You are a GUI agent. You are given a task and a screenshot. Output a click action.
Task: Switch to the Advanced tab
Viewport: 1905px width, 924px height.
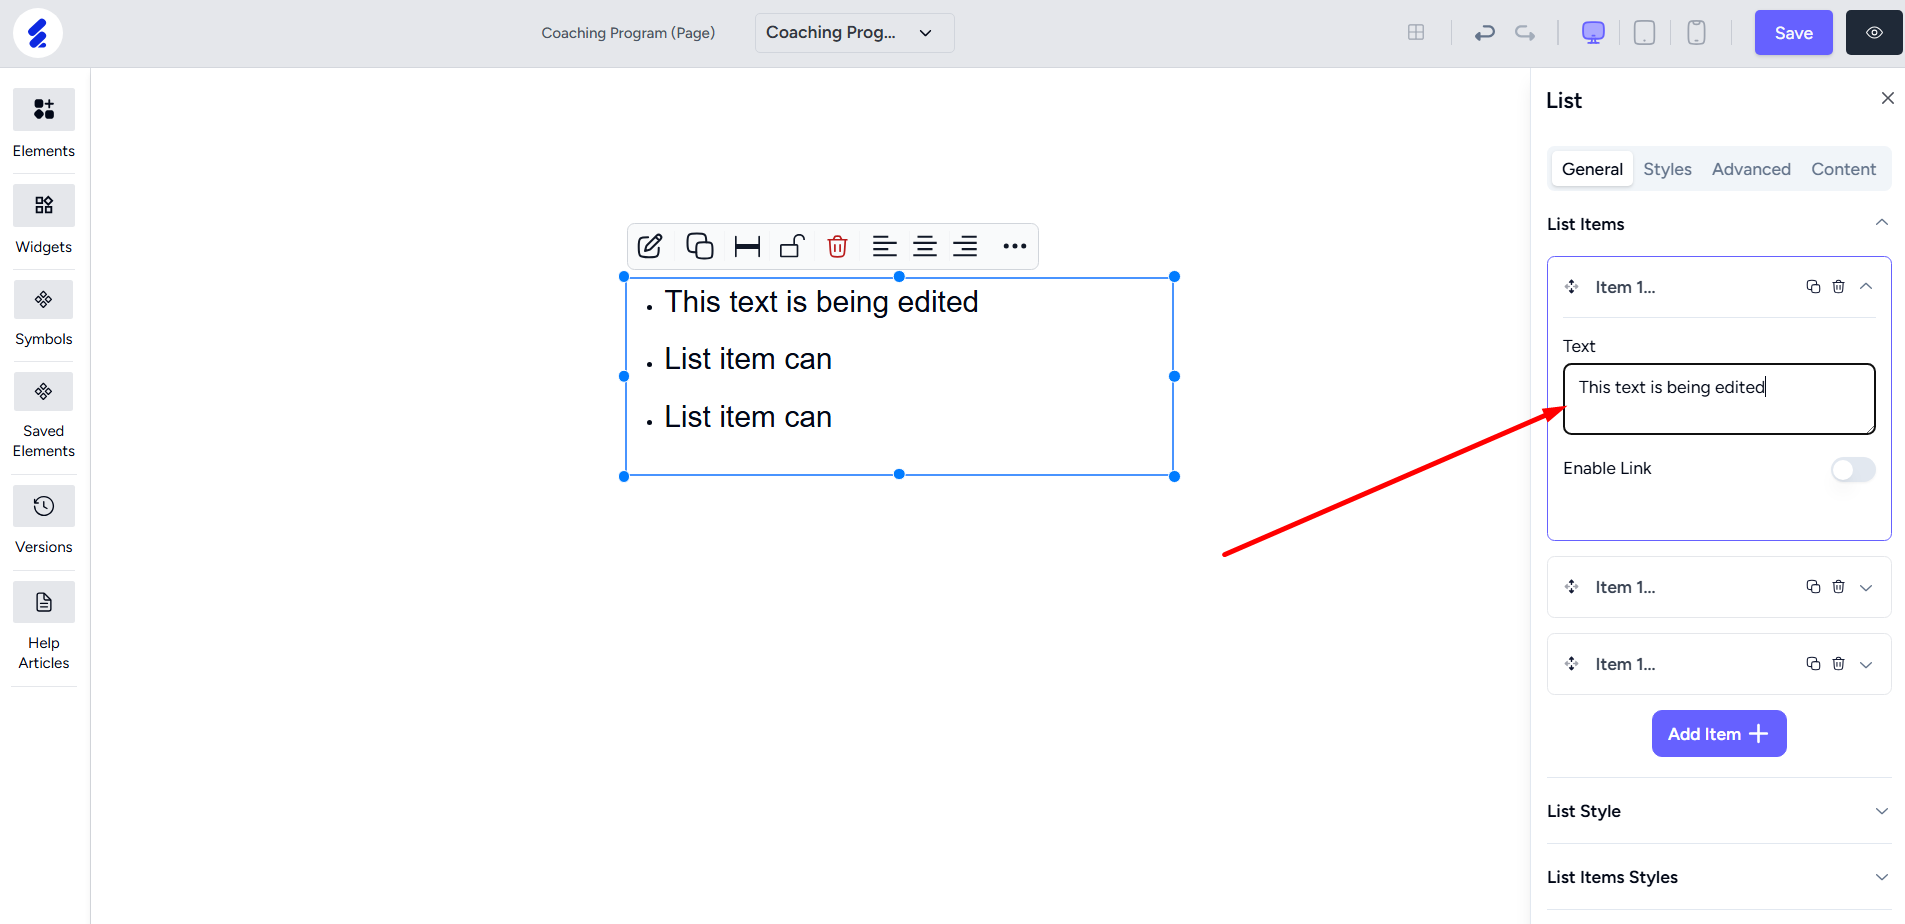coord(1751,169)
